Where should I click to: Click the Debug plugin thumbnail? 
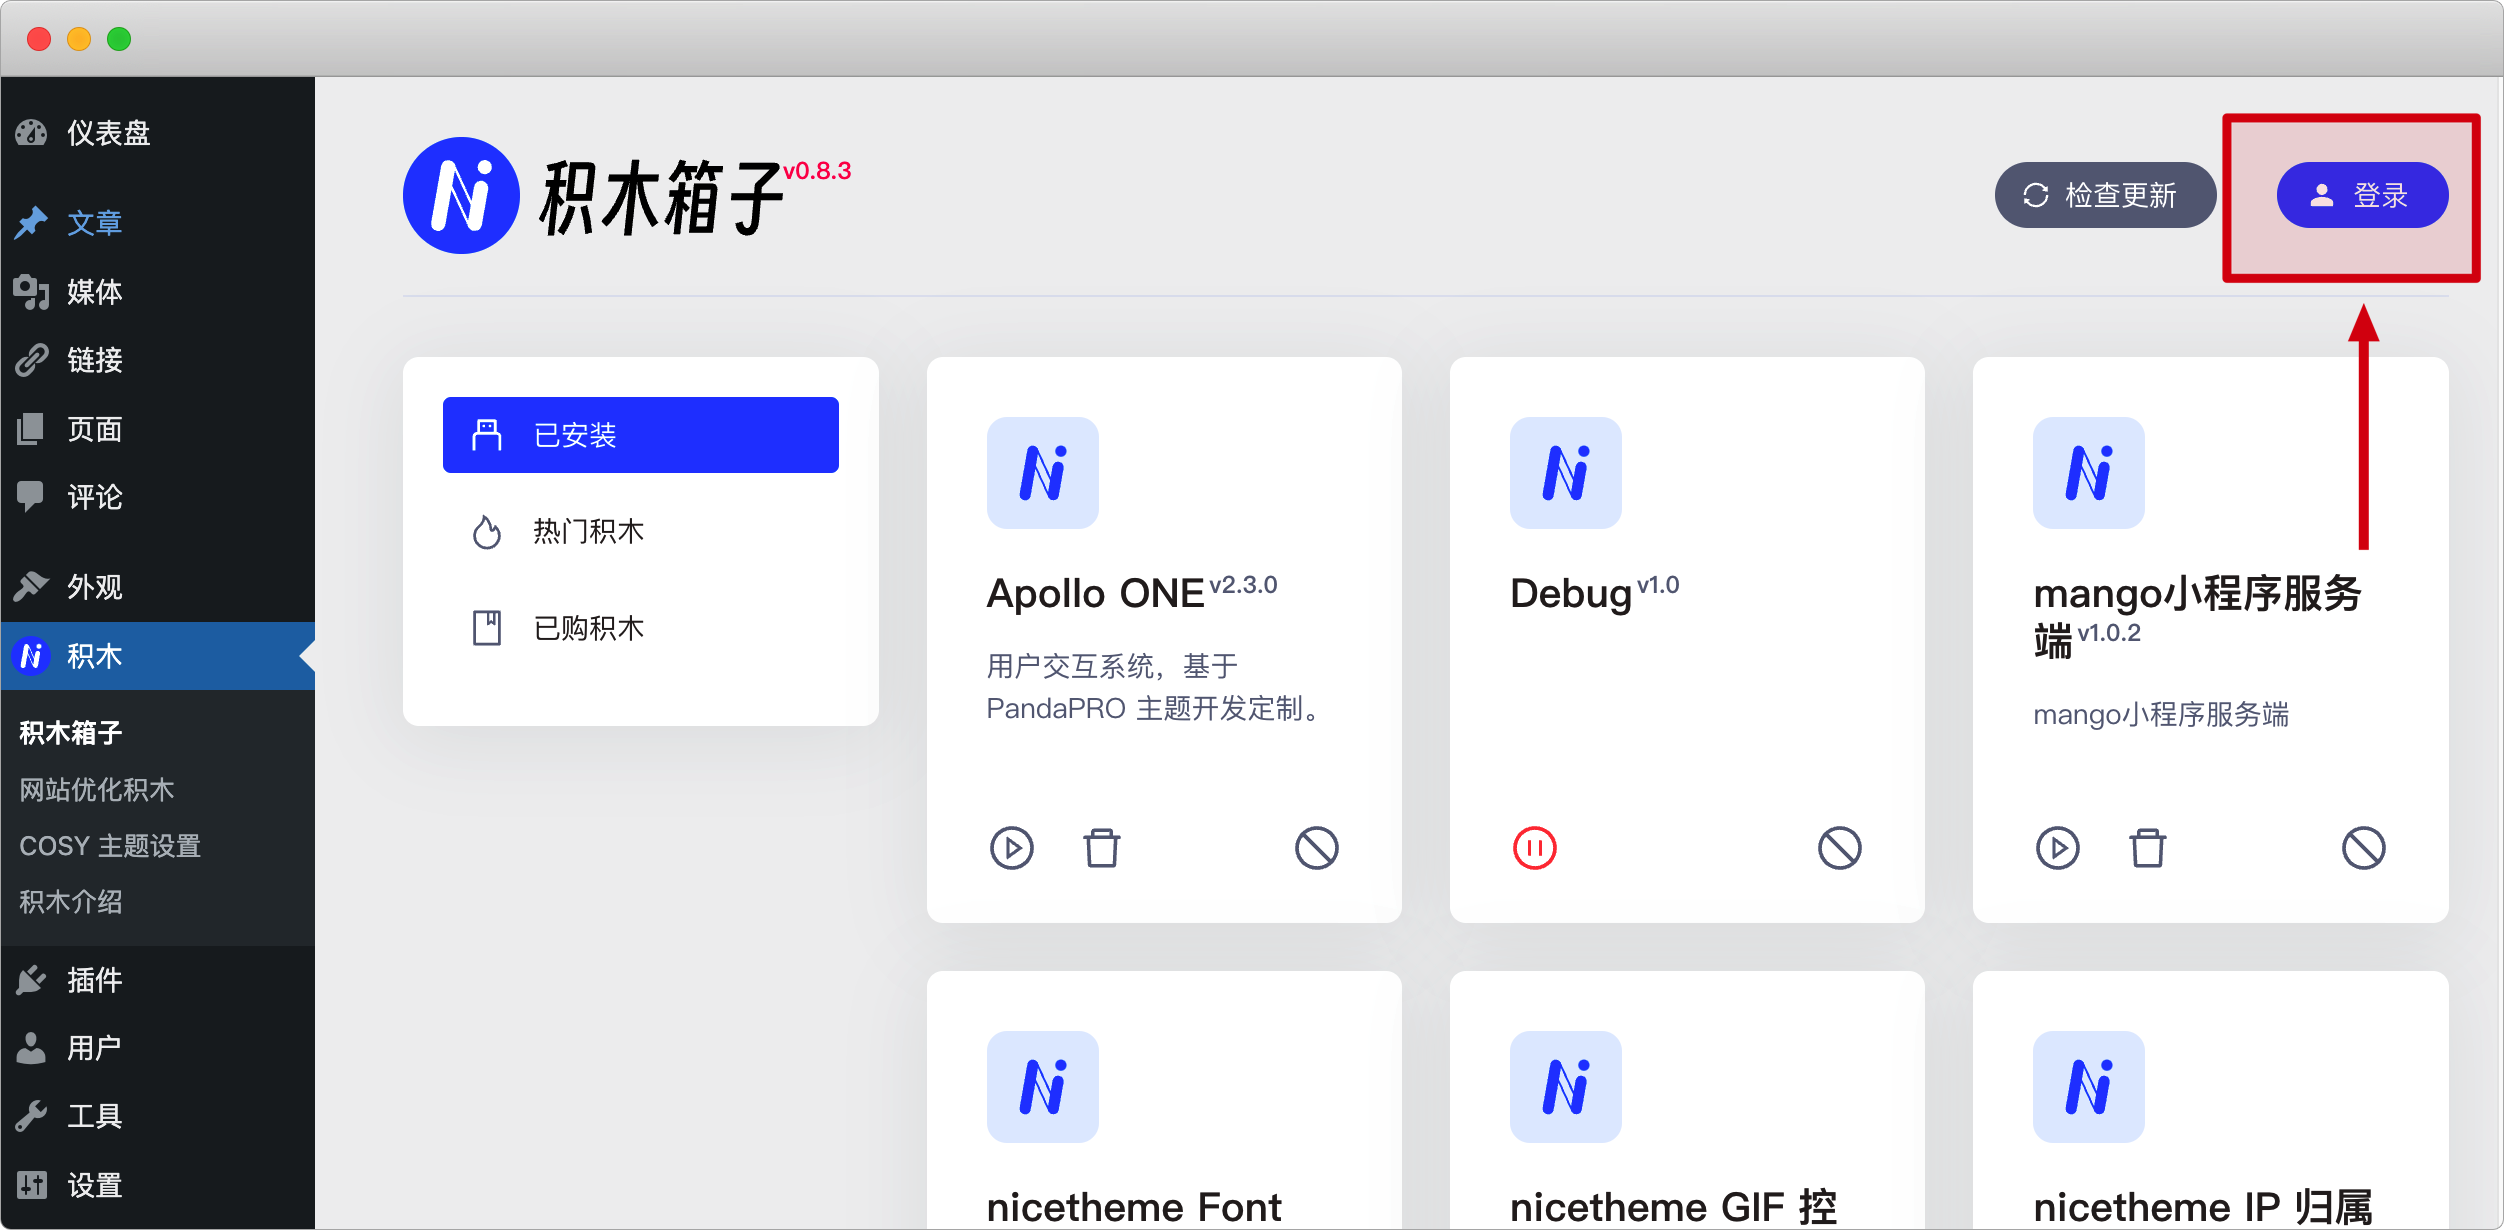pos(1566,473)
